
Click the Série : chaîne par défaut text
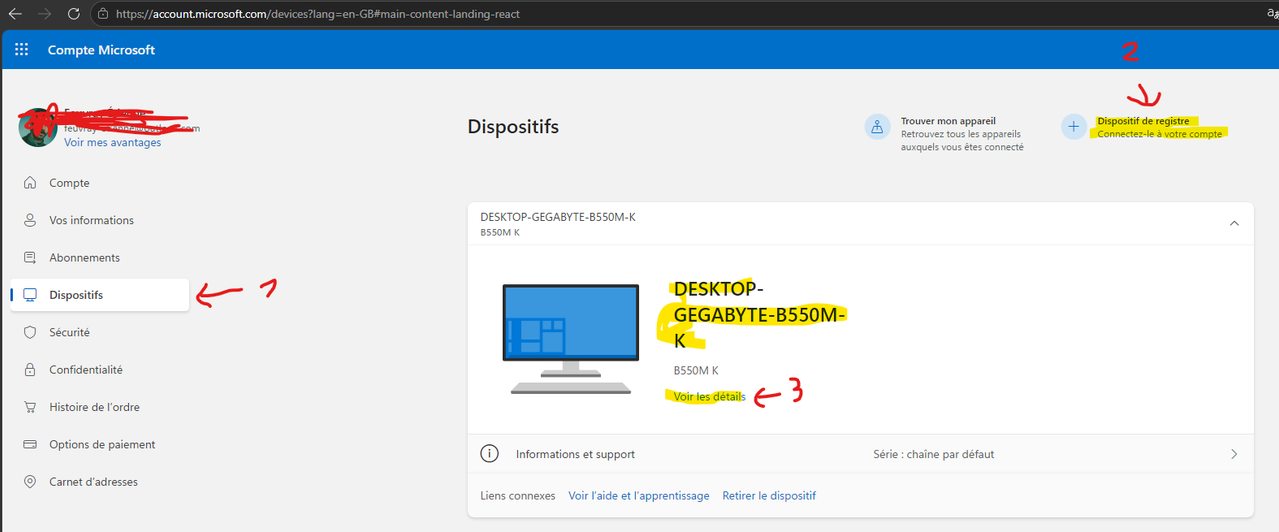(933, 454)
